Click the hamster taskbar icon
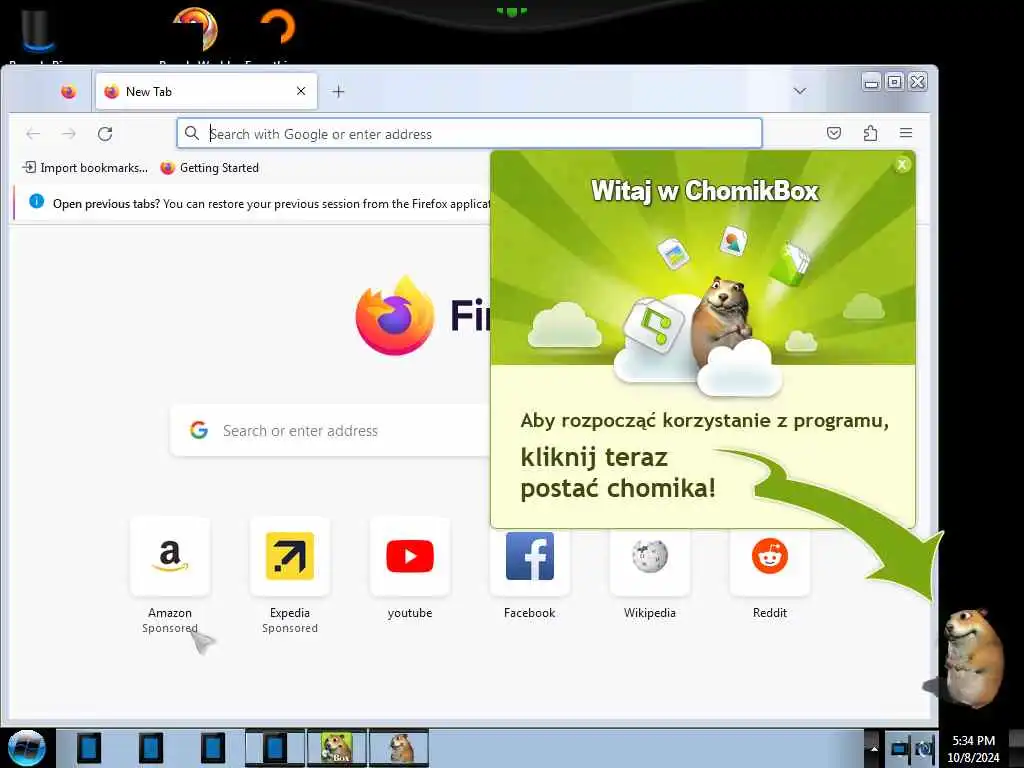Image resolution: width=1024 pixels, height=768 pixels. click(399, 748)
